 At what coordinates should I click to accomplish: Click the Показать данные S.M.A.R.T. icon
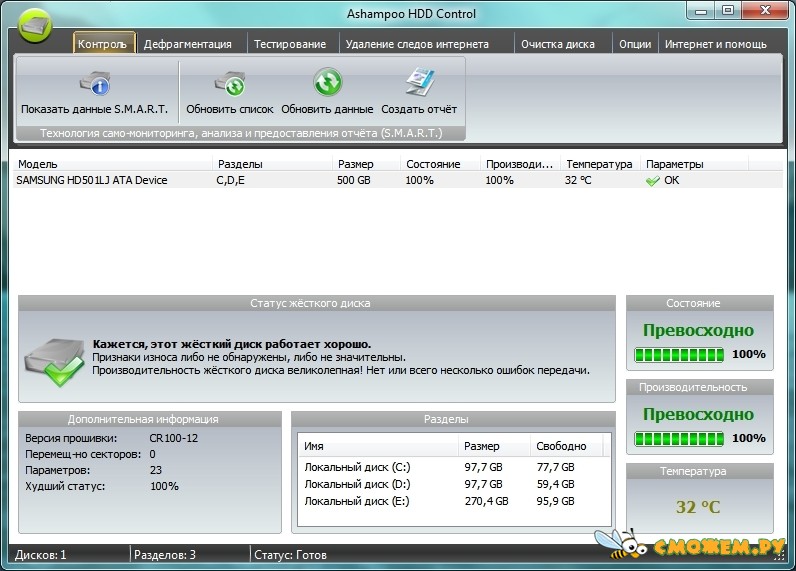pyautogui.click(x=95, y=84)
